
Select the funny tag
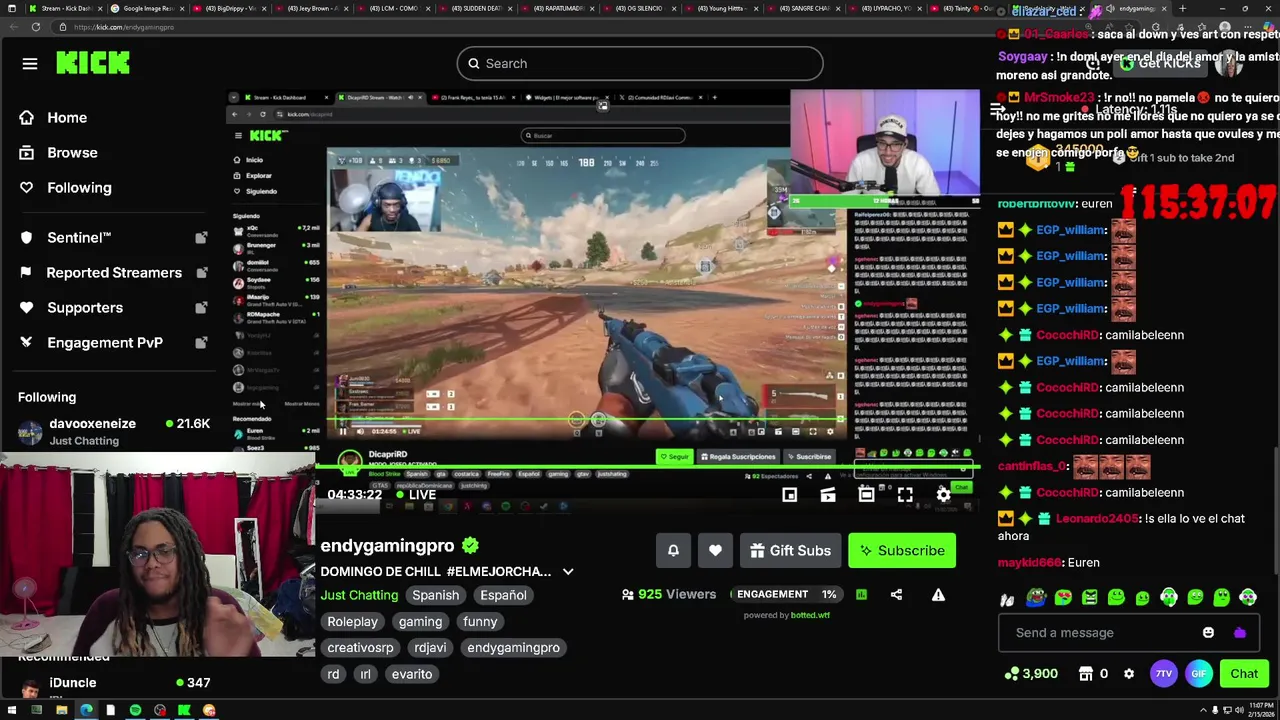pos(480,622)
